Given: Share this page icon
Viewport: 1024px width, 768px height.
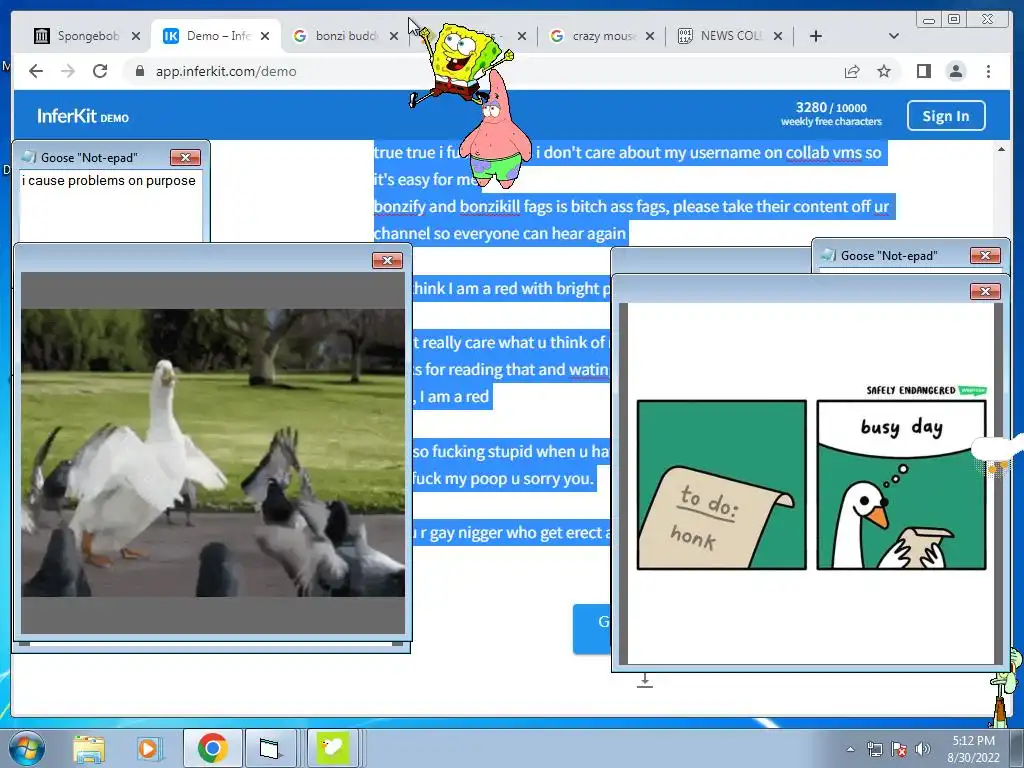Looking at the screenshot, I should tap(852, 71).
